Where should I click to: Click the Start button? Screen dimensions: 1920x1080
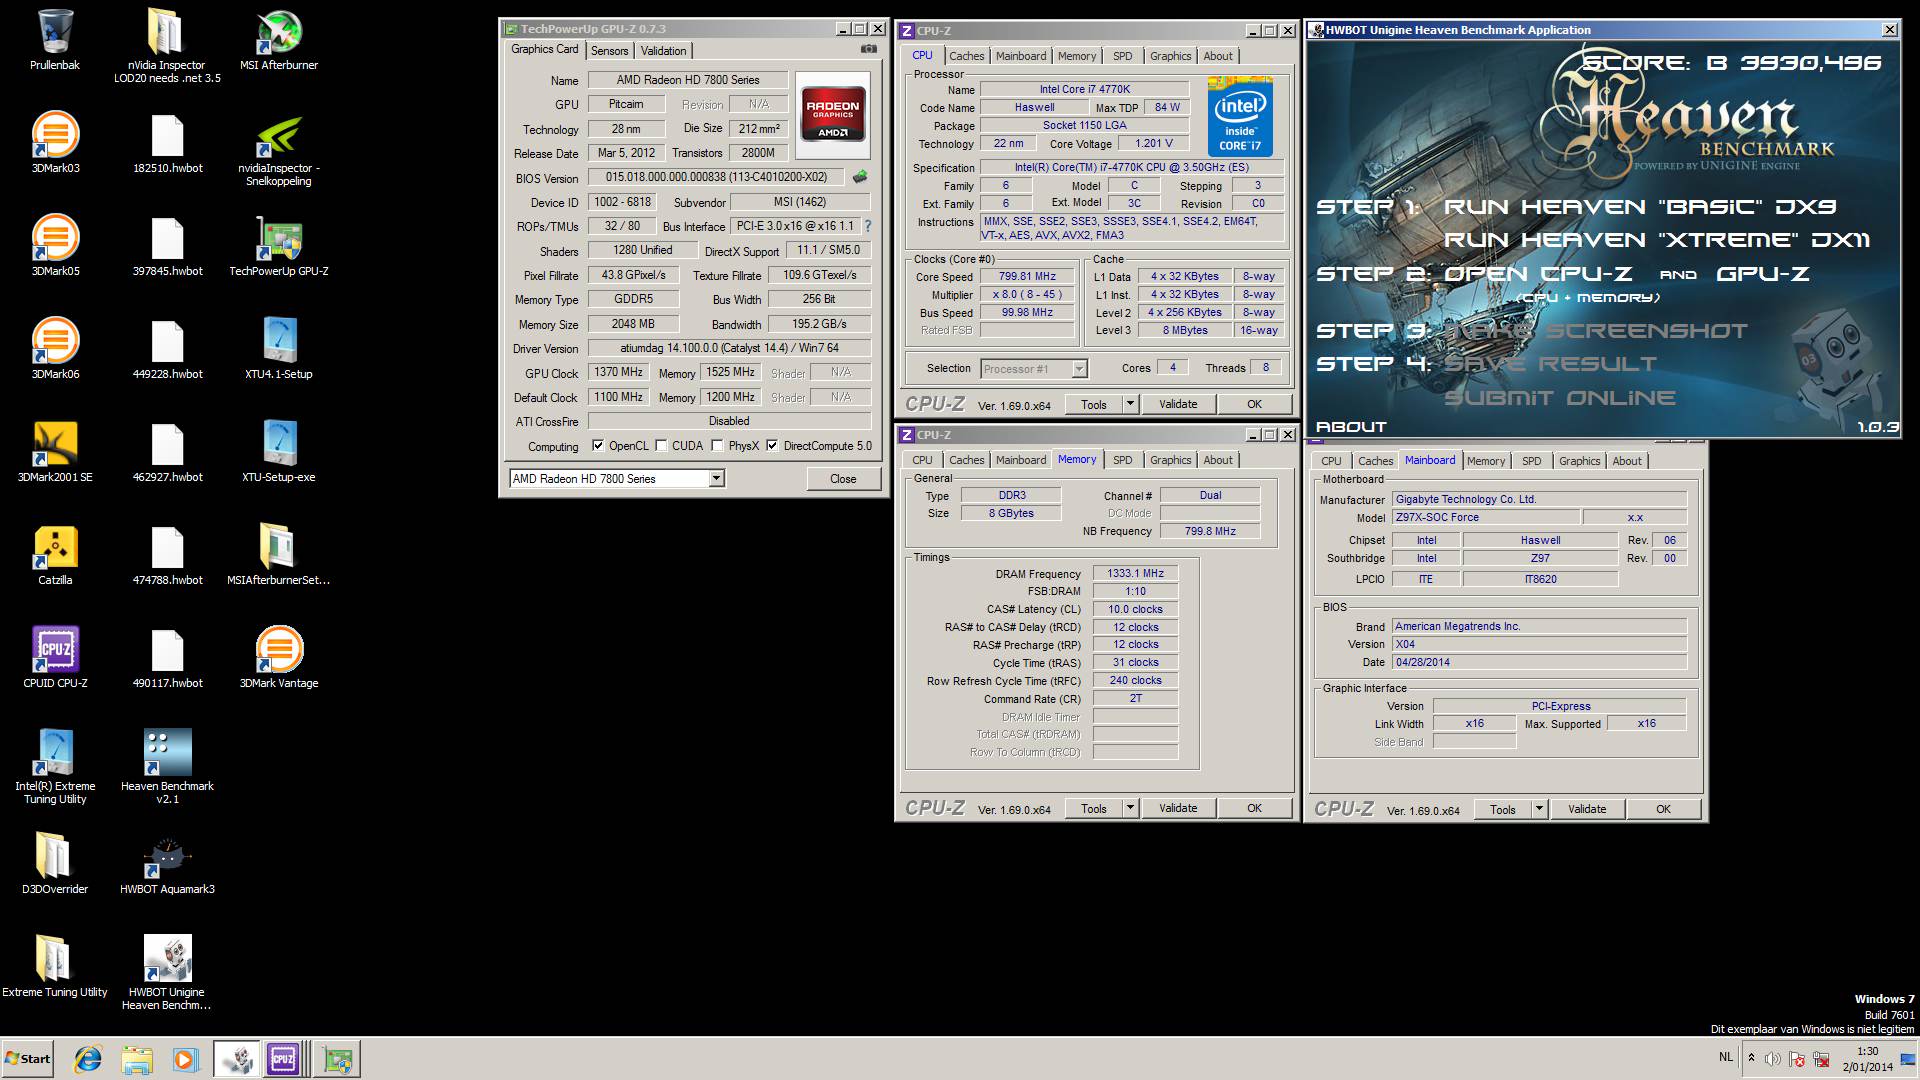pyautogui.click(x=27, y=1059)
